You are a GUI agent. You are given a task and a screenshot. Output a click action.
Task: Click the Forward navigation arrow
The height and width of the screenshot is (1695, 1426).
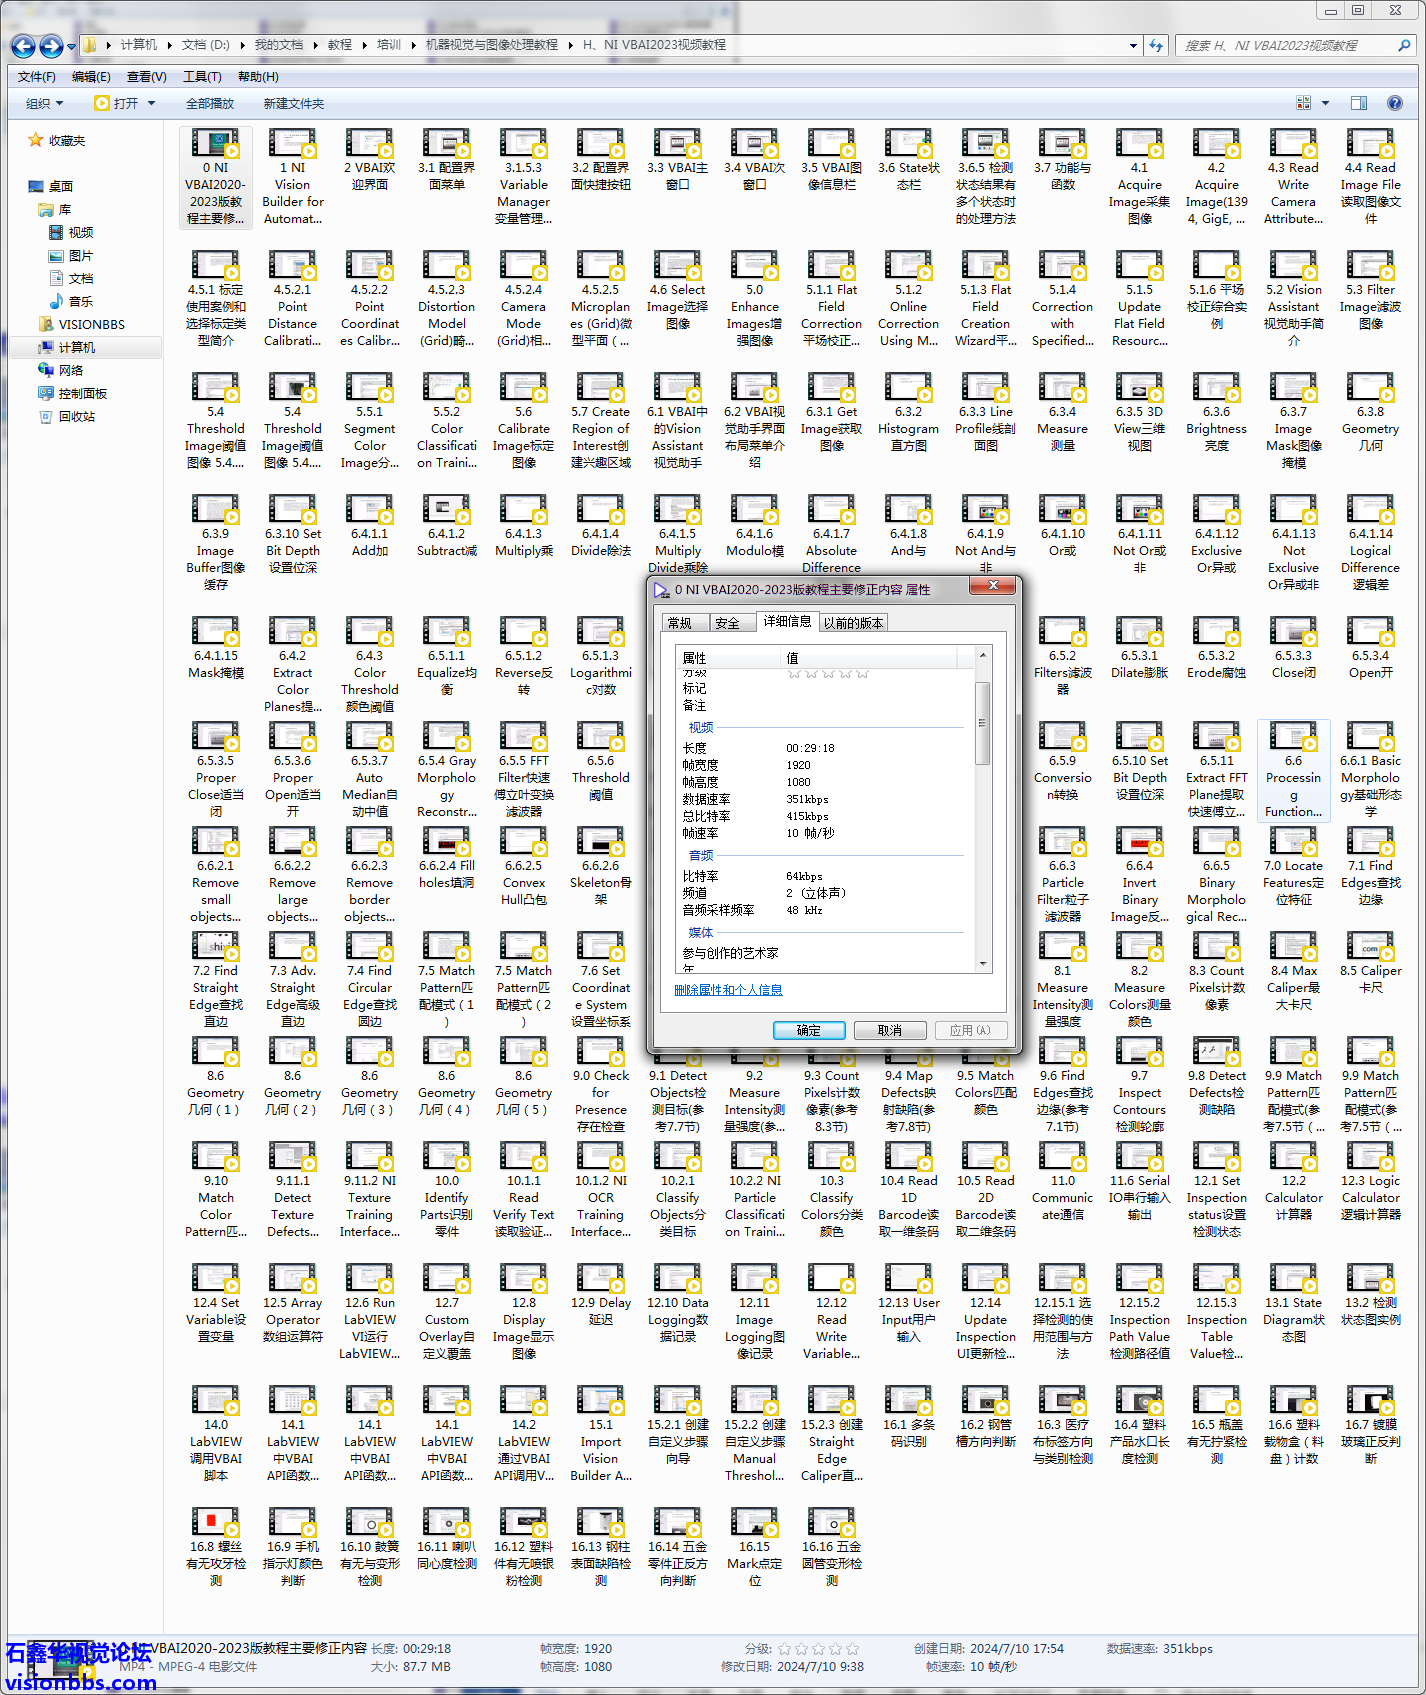click(51, 46)
